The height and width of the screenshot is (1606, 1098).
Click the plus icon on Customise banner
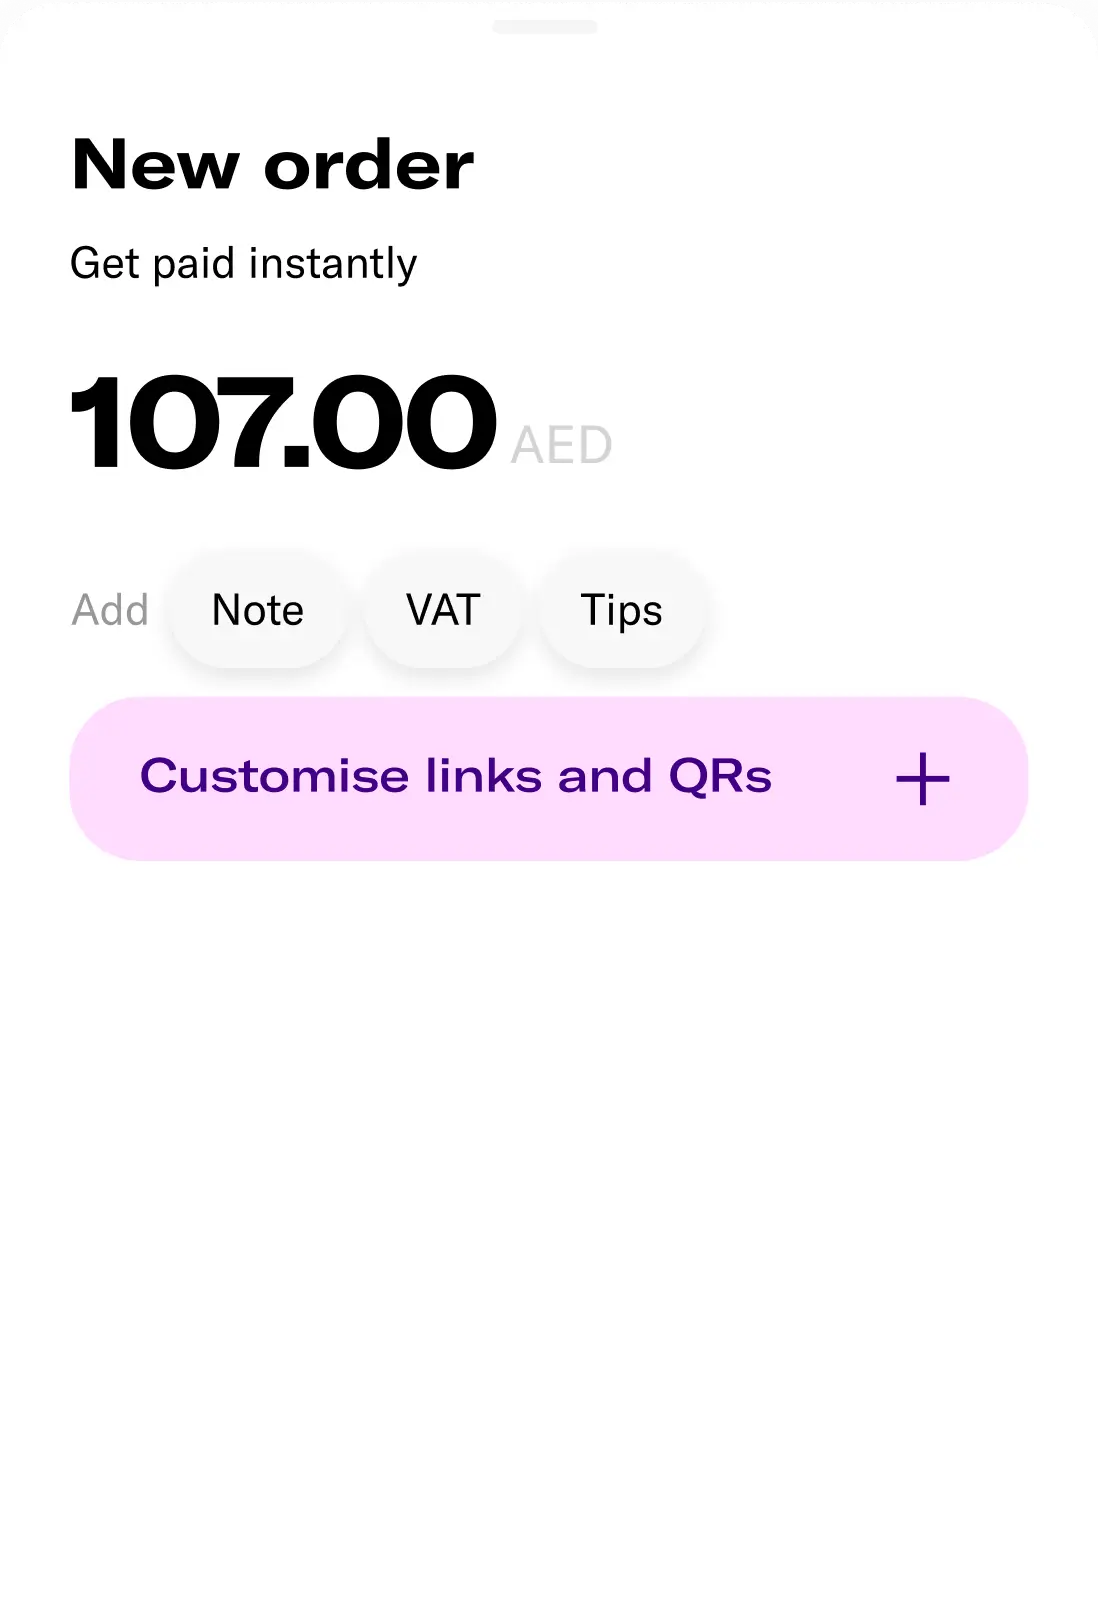click(x=922, y=779)
